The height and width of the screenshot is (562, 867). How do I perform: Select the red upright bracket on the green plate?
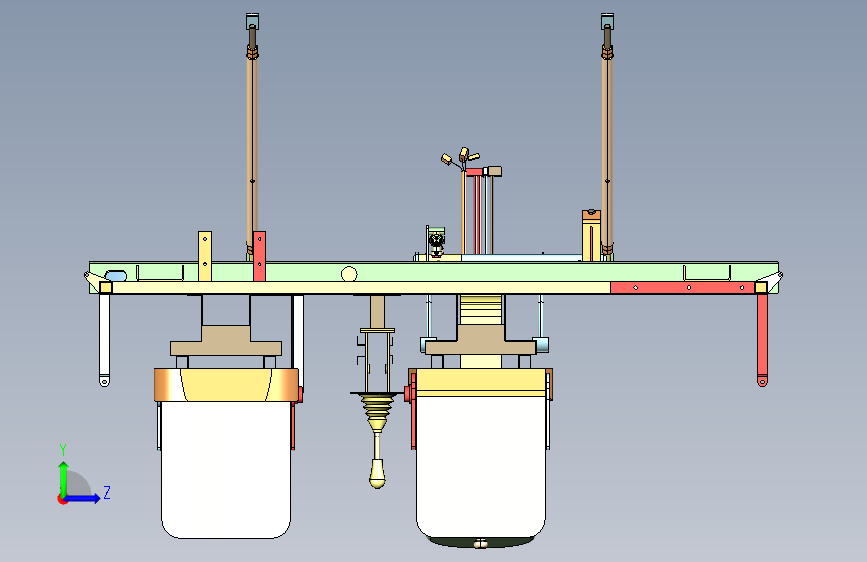[x=259, y=256]
